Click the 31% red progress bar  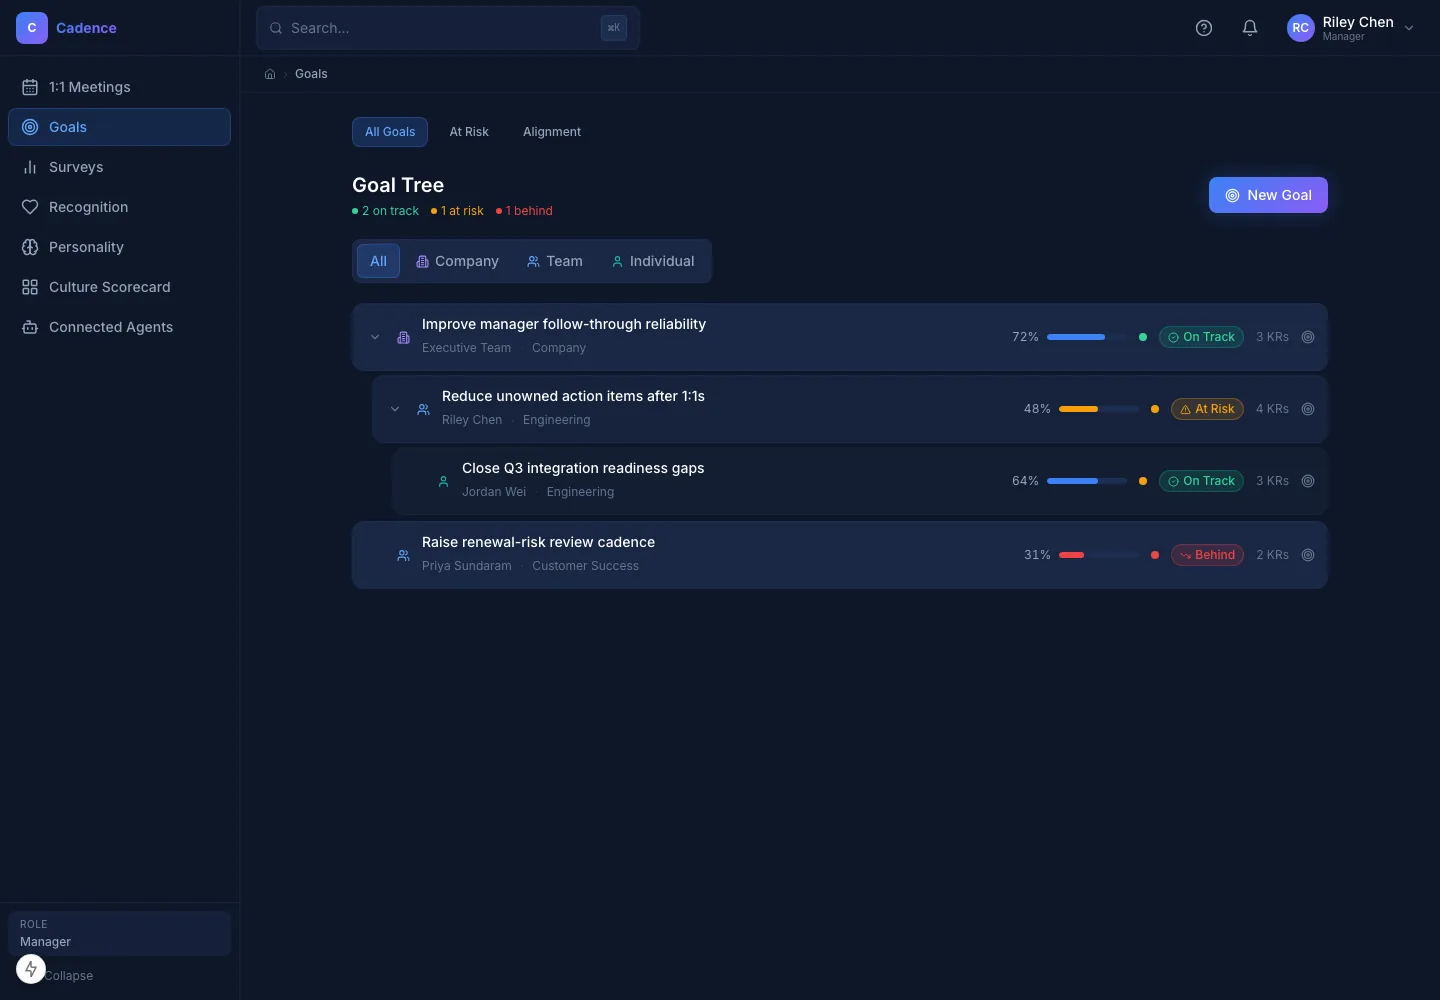[1099, 555]
